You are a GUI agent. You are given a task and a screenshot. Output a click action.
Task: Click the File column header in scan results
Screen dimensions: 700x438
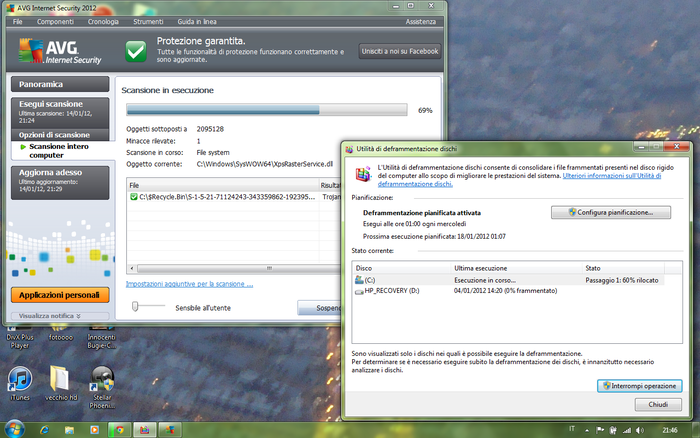click(223, 185)
